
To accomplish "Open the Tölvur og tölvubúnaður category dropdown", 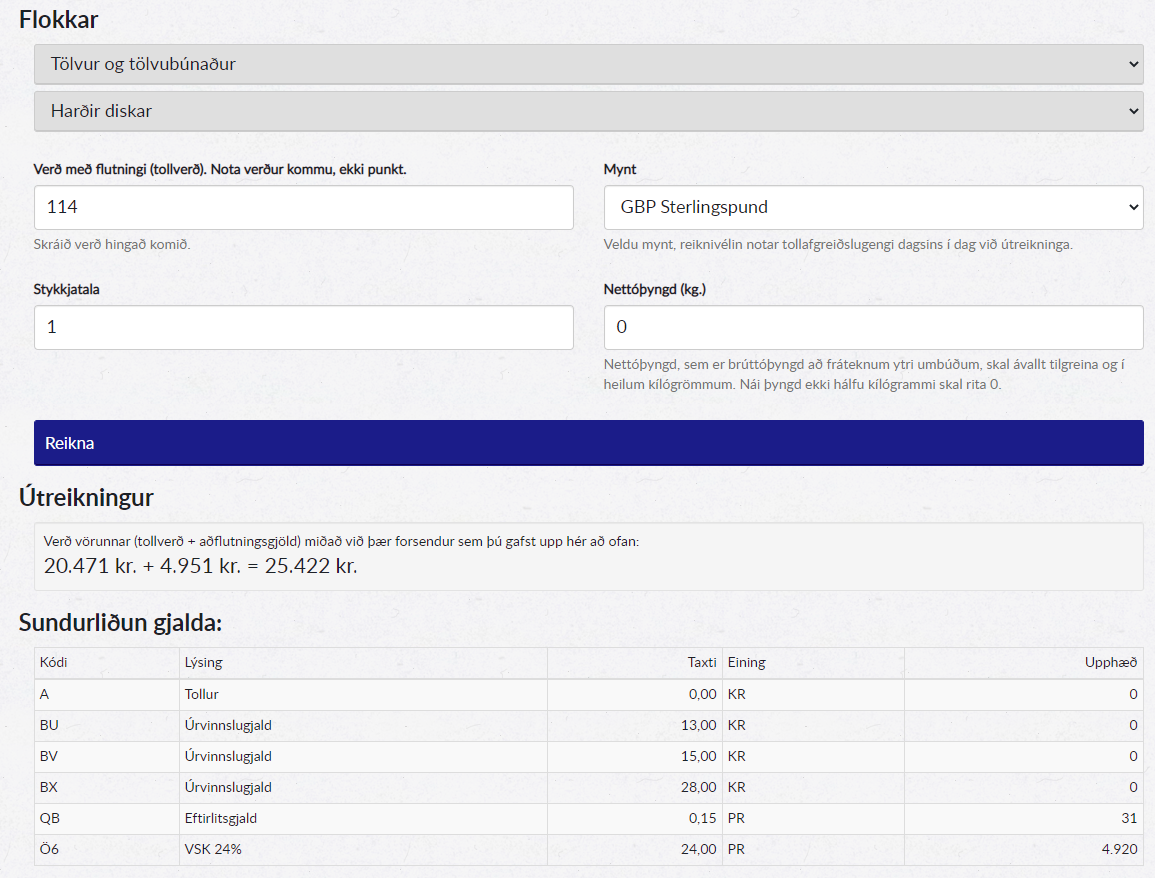I will tap(588, 64).
